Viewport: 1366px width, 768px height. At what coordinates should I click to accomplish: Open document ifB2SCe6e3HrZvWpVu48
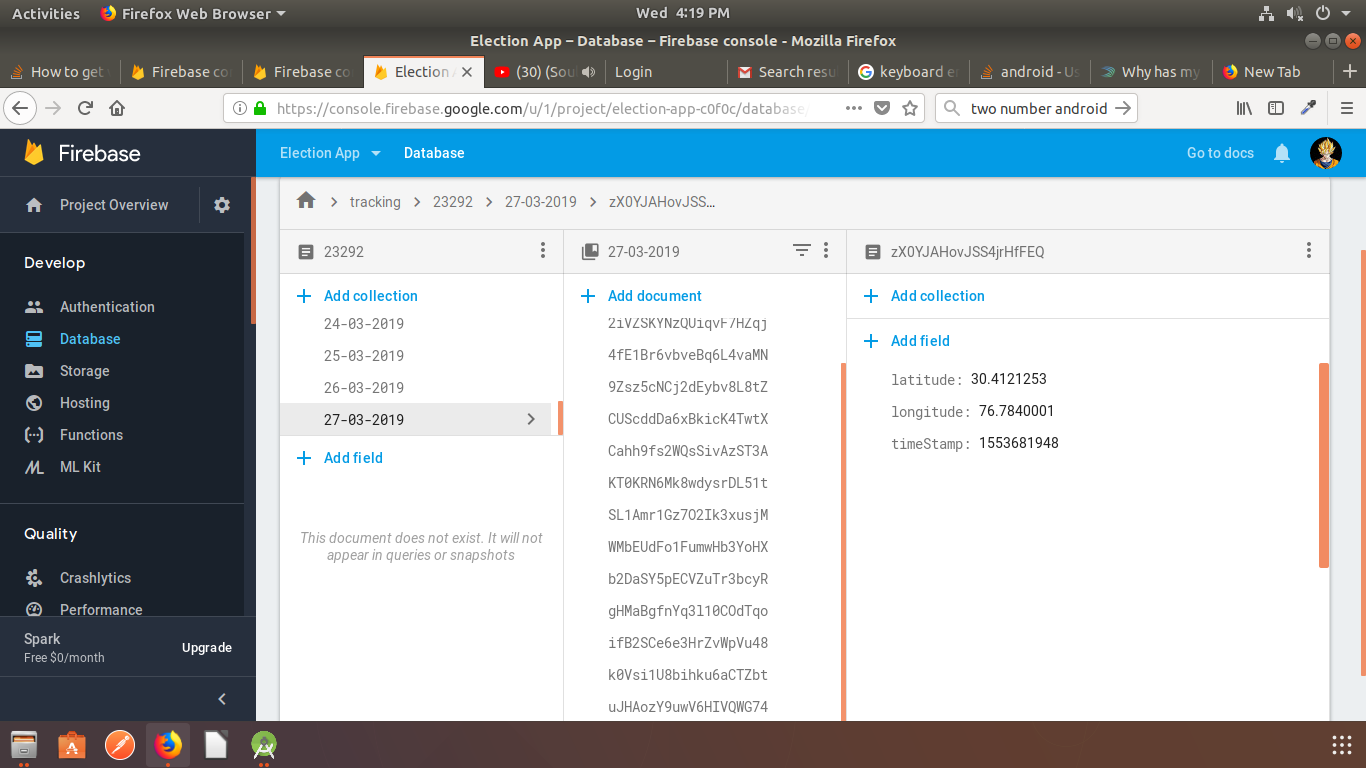click(x=688, y=643)
